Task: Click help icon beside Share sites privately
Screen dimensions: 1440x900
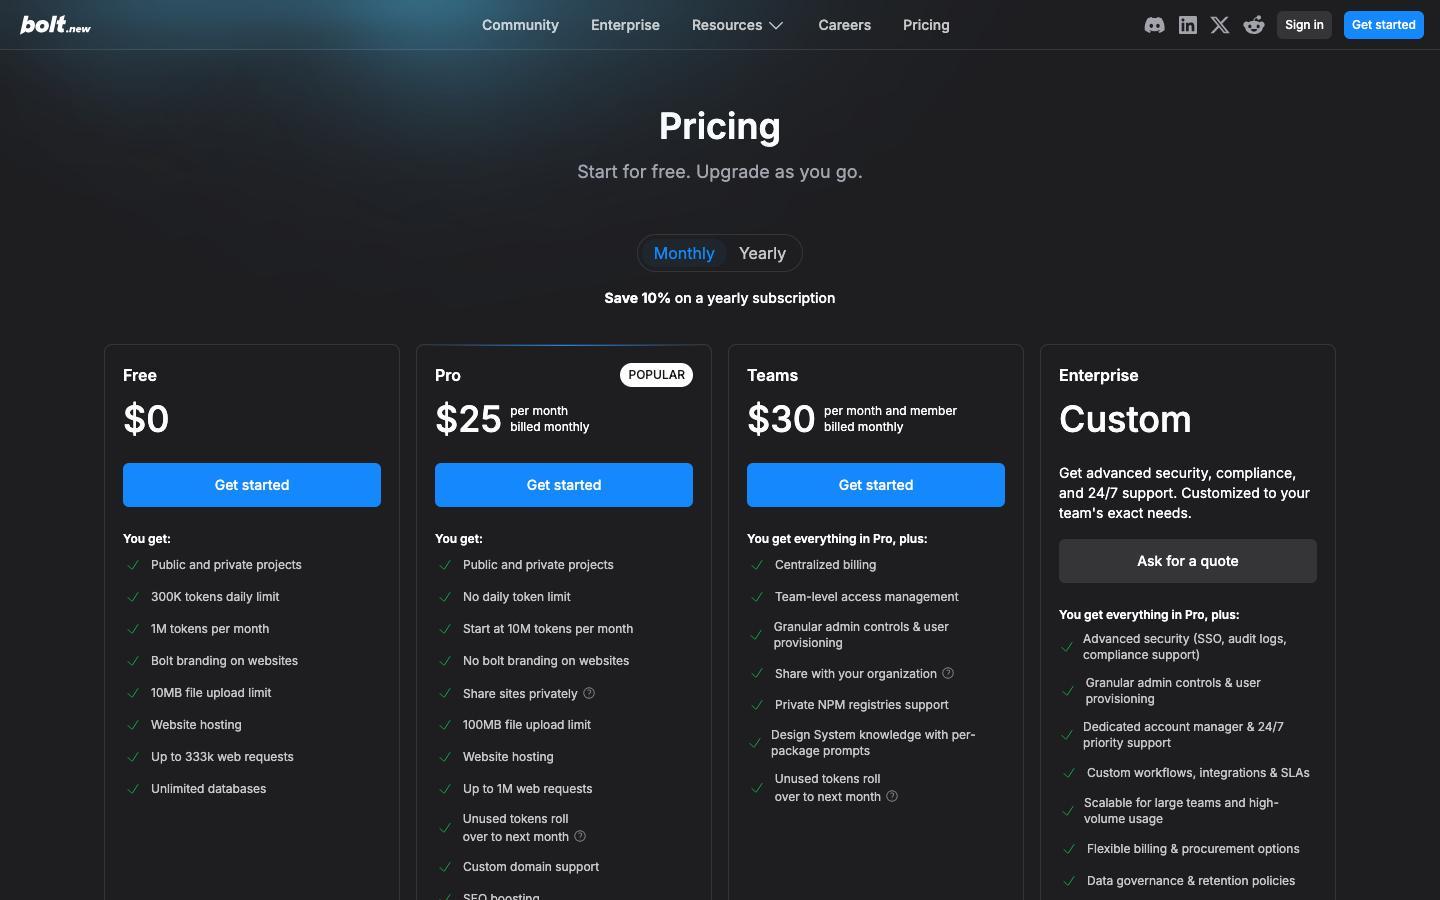Action: (589, 693)
